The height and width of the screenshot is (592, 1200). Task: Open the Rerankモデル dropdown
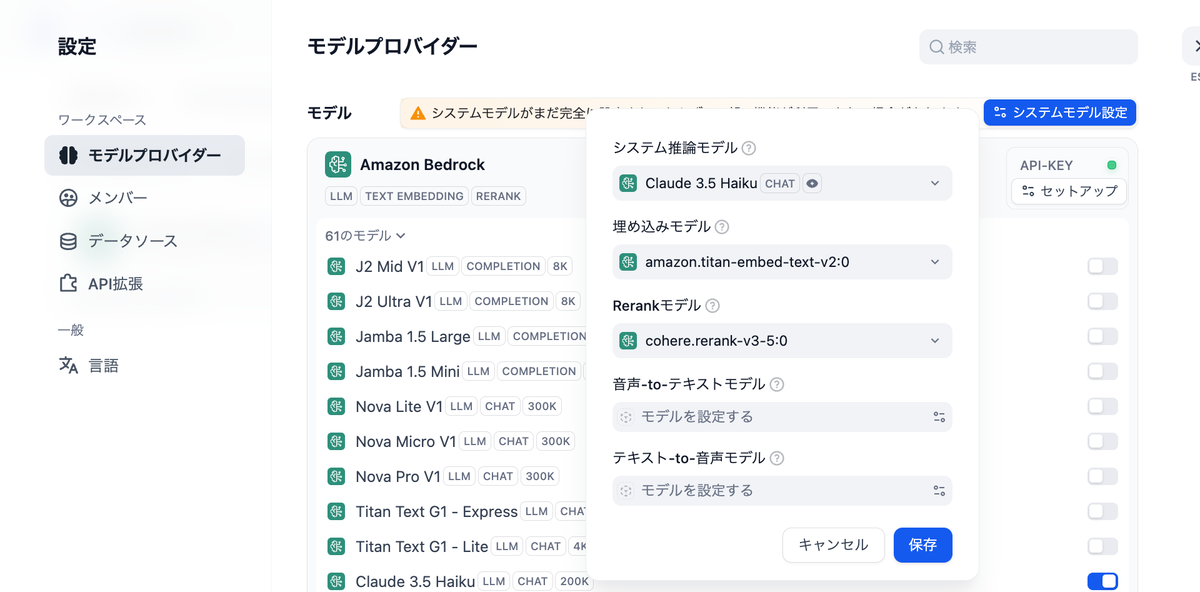(x=782, y=341)
